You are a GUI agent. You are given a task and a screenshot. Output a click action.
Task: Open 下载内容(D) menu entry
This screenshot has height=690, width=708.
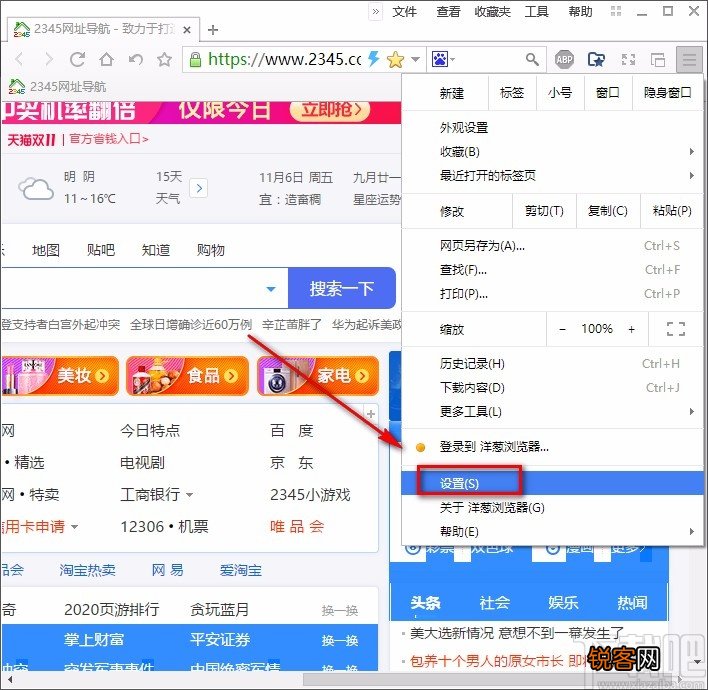point(552,388)
